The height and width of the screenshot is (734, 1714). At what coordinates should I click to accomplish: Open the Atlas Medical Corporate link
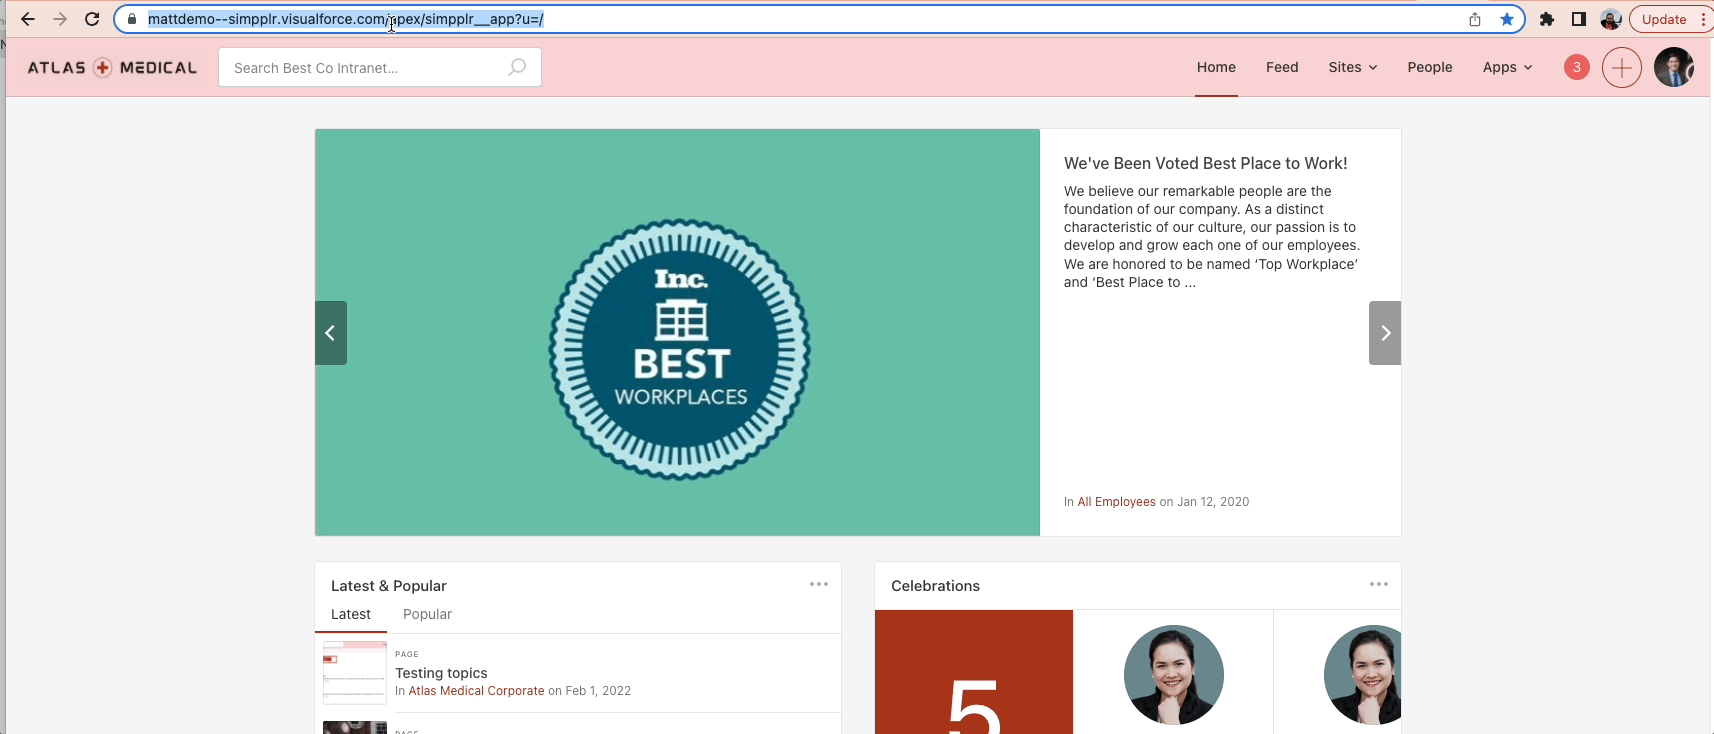[x=476, y=691]
